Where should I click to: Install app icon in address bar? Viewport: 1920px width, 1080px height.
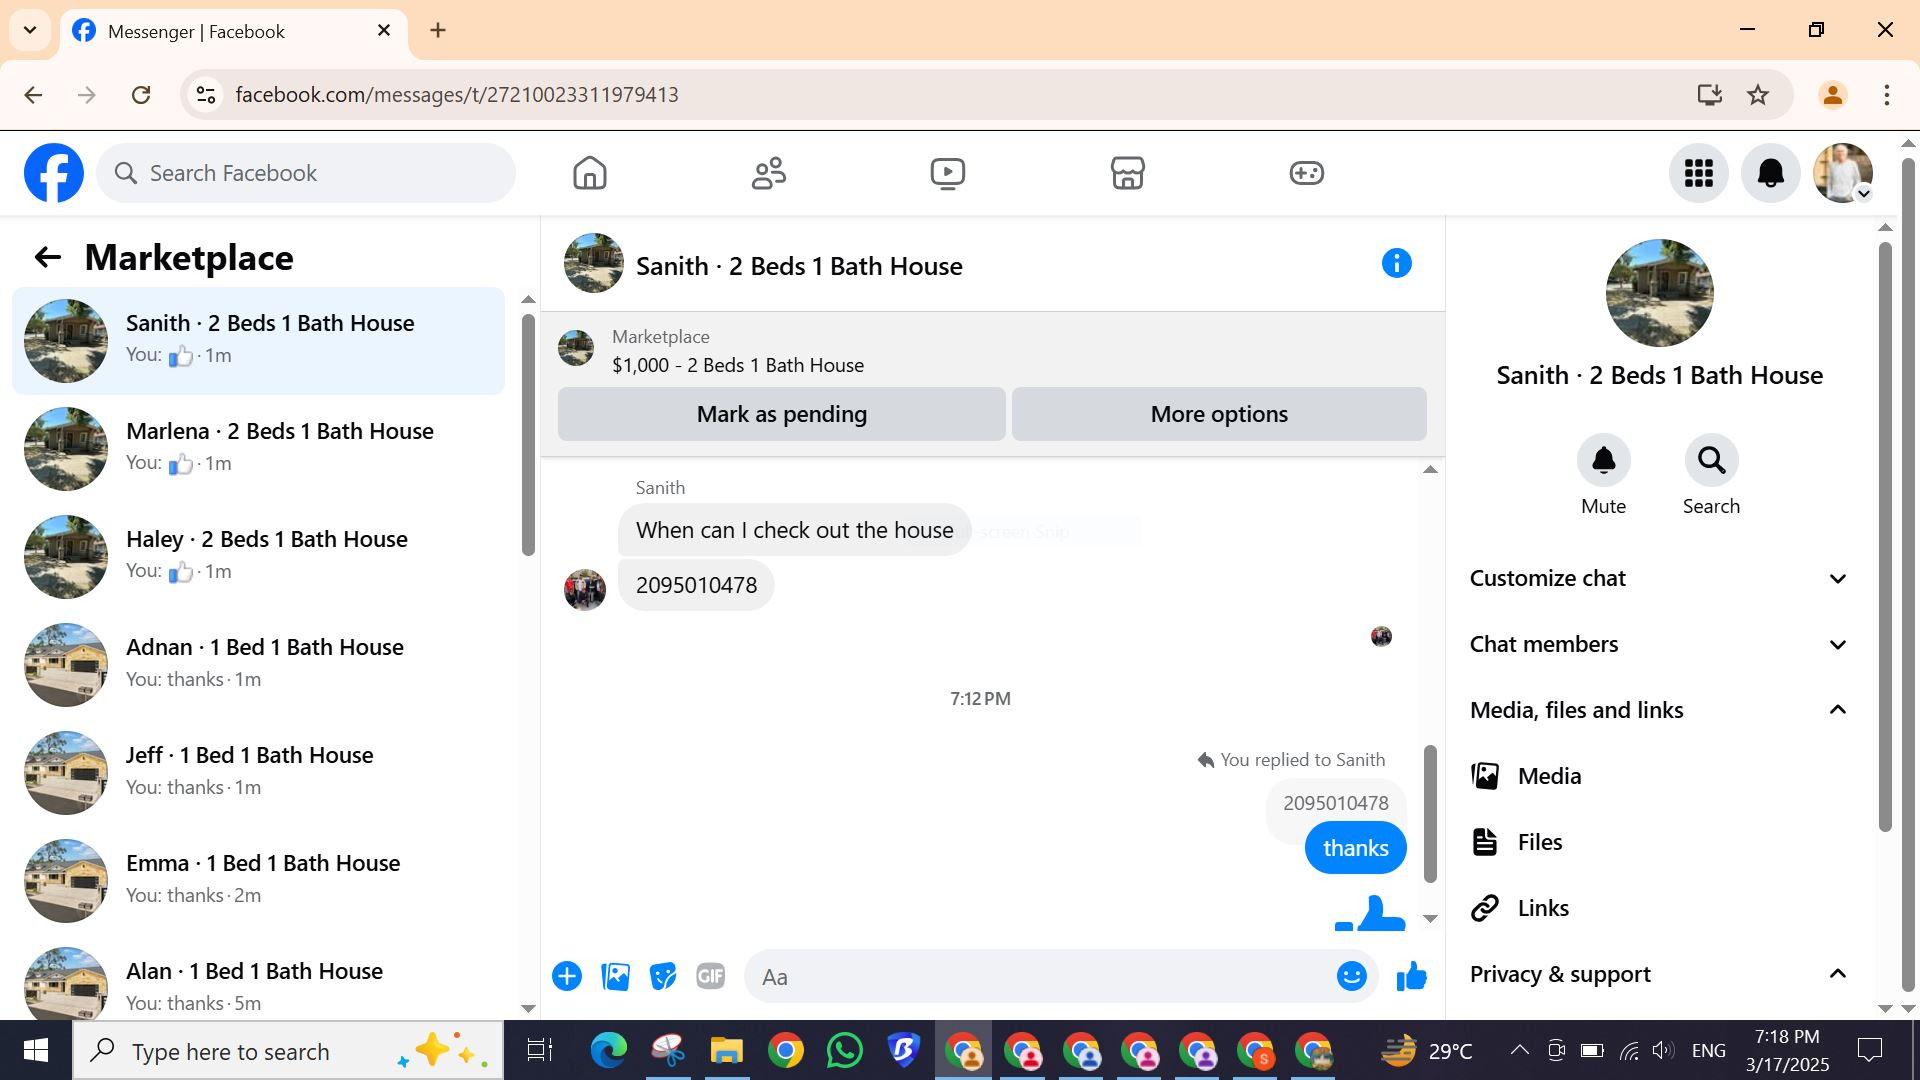tap(1710, 95)
